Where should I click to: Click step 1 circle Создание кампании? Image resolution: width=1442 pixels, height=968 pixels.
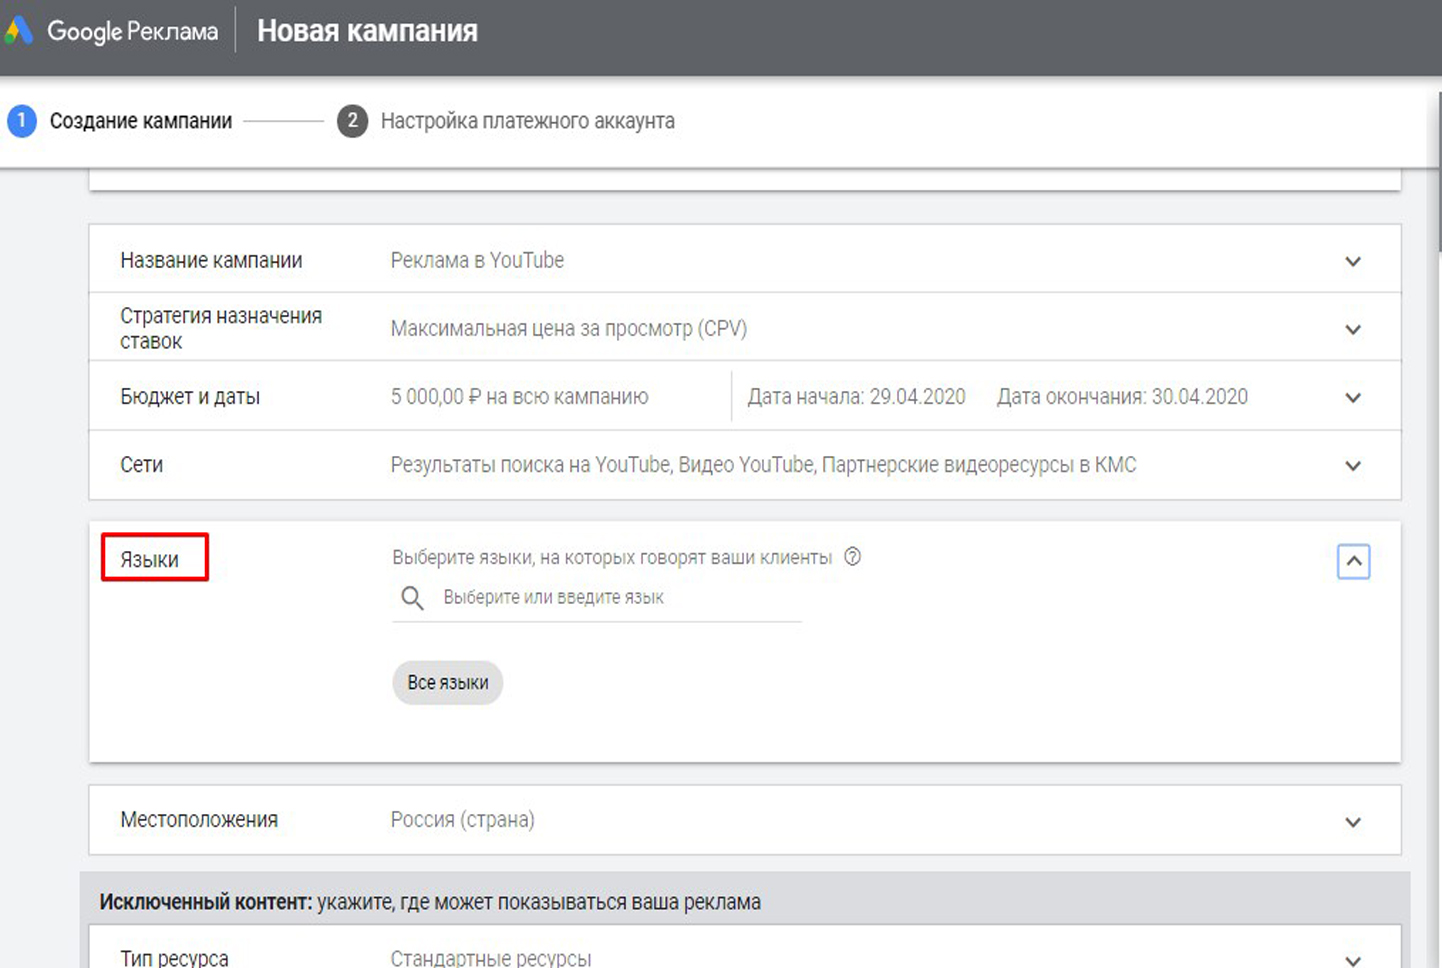(x=22, y=121)
